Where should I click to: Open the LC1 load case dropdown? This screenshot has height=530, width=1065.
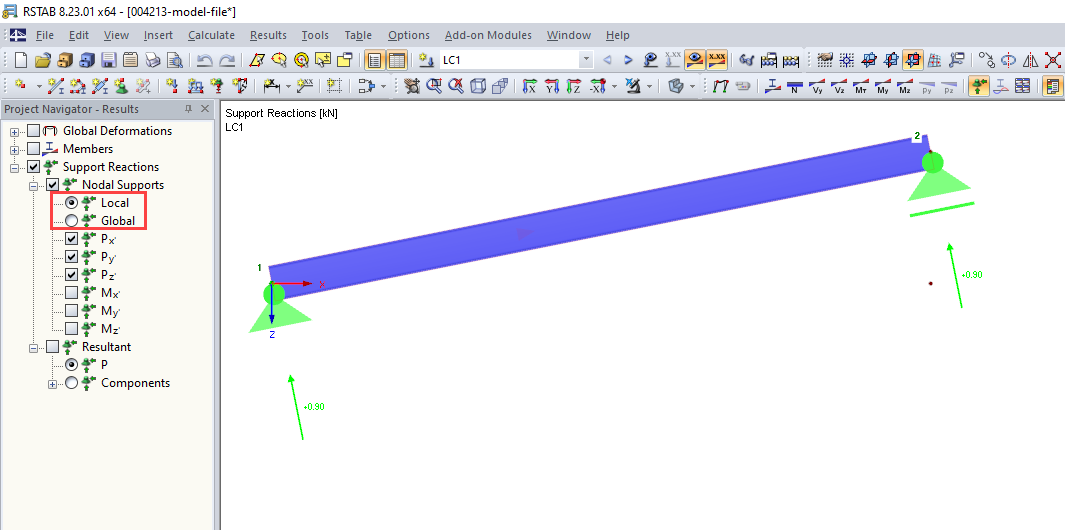click(585, 60)
